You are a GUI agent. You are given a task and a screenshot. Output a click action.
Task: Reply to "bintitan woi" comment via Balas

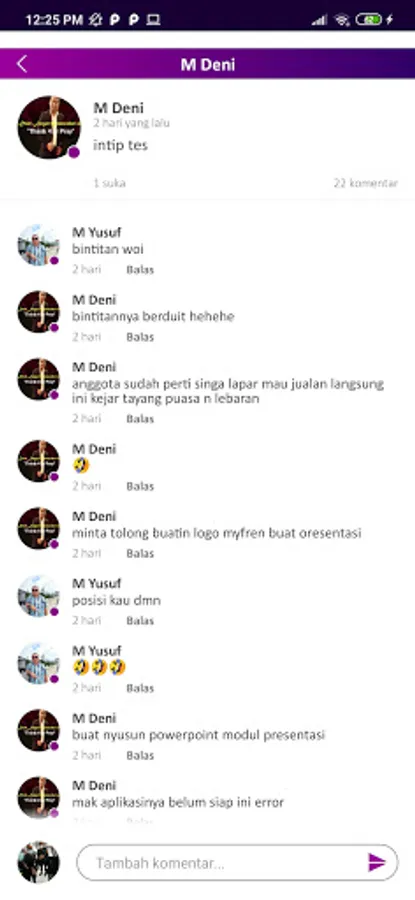coord(140,270)
